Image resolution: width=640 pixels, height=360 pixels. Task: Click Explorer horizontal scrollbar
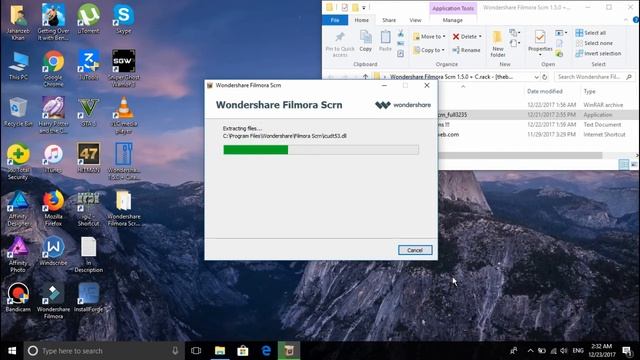tap(520, 156)
